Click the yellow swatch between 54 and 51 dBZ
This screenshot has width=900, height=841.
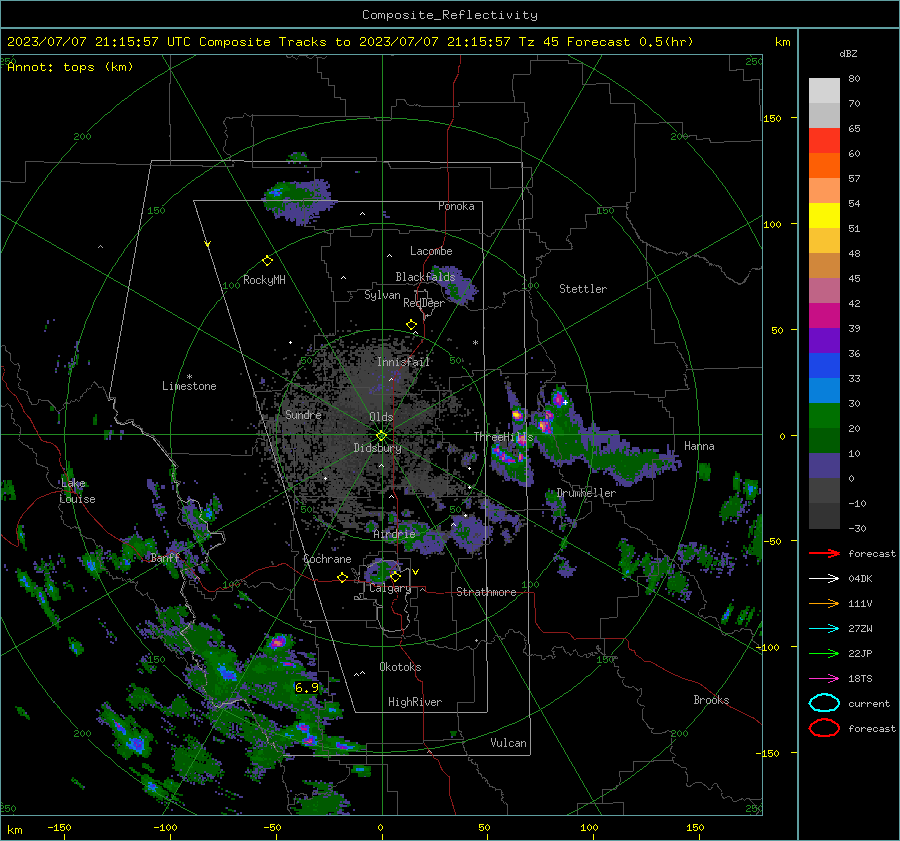coord(824,216)
